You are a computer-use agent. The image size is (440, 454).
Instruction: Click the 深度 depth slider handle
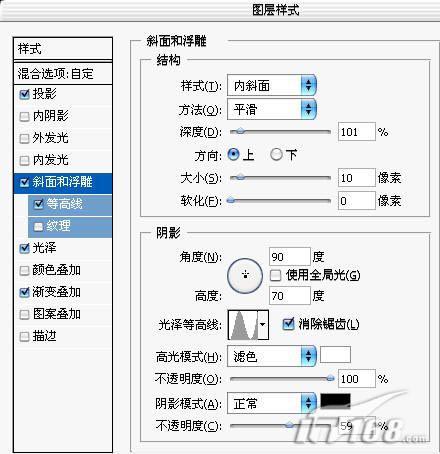click(x=240, y=132)
